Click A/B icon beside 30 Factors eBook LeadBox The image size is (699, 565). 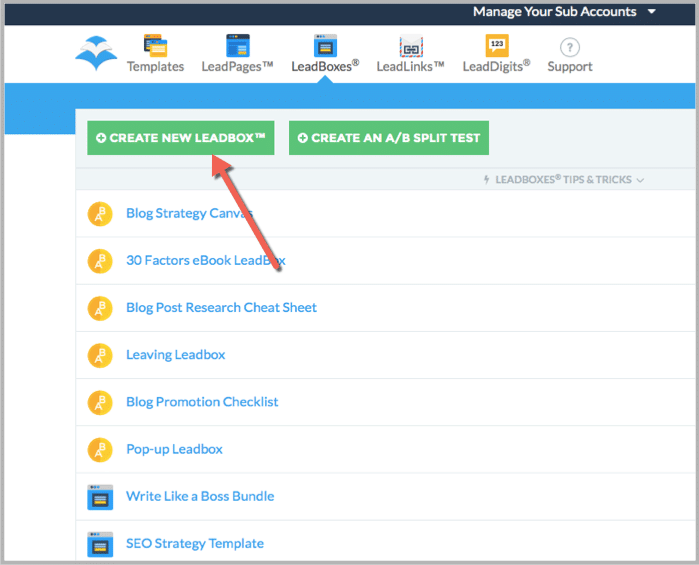100,261
